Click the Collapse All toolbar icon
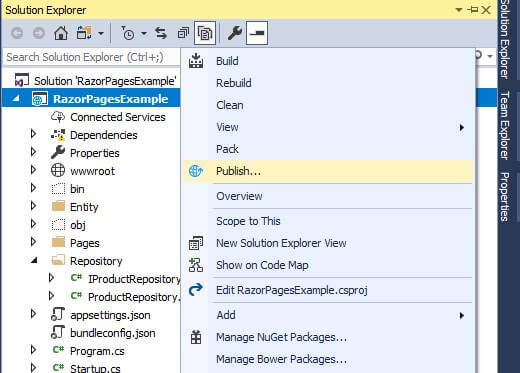 (x=183, y=33)
